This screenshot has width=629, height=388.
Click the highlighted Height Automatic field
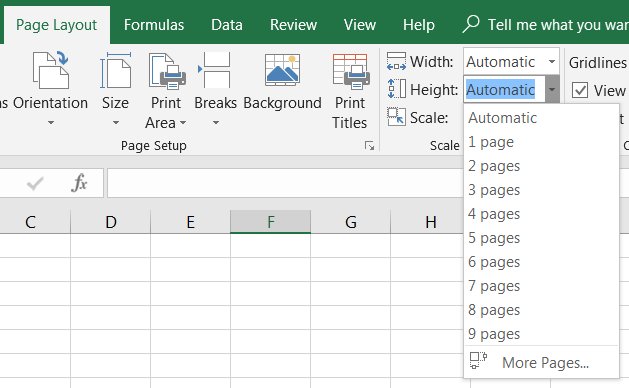[504, 89]
